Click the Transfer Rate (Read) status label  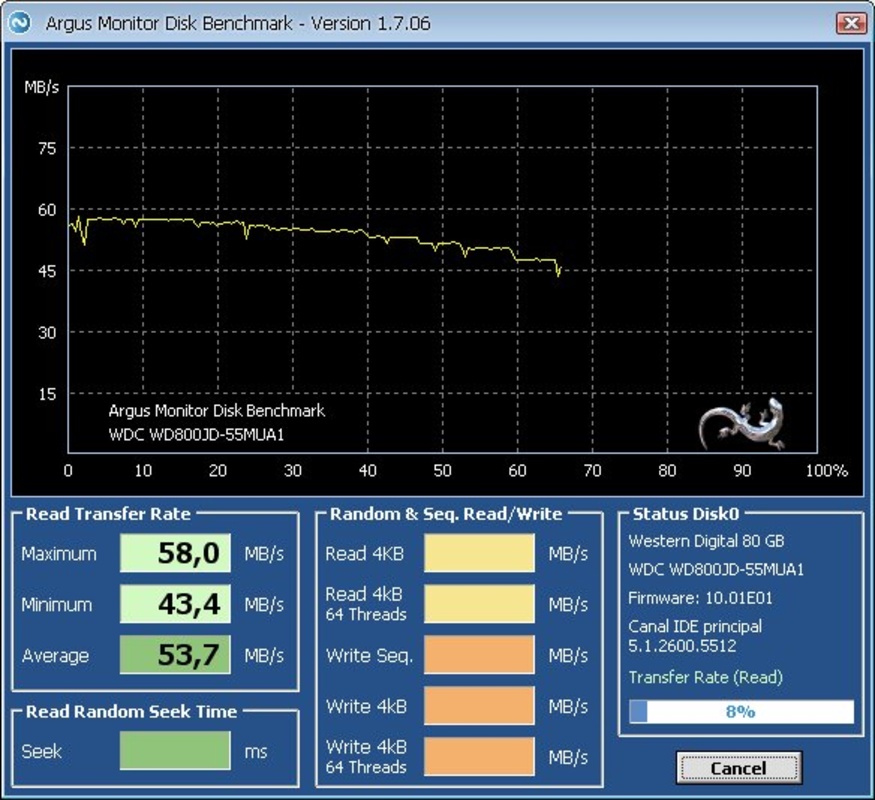[705, 678]
